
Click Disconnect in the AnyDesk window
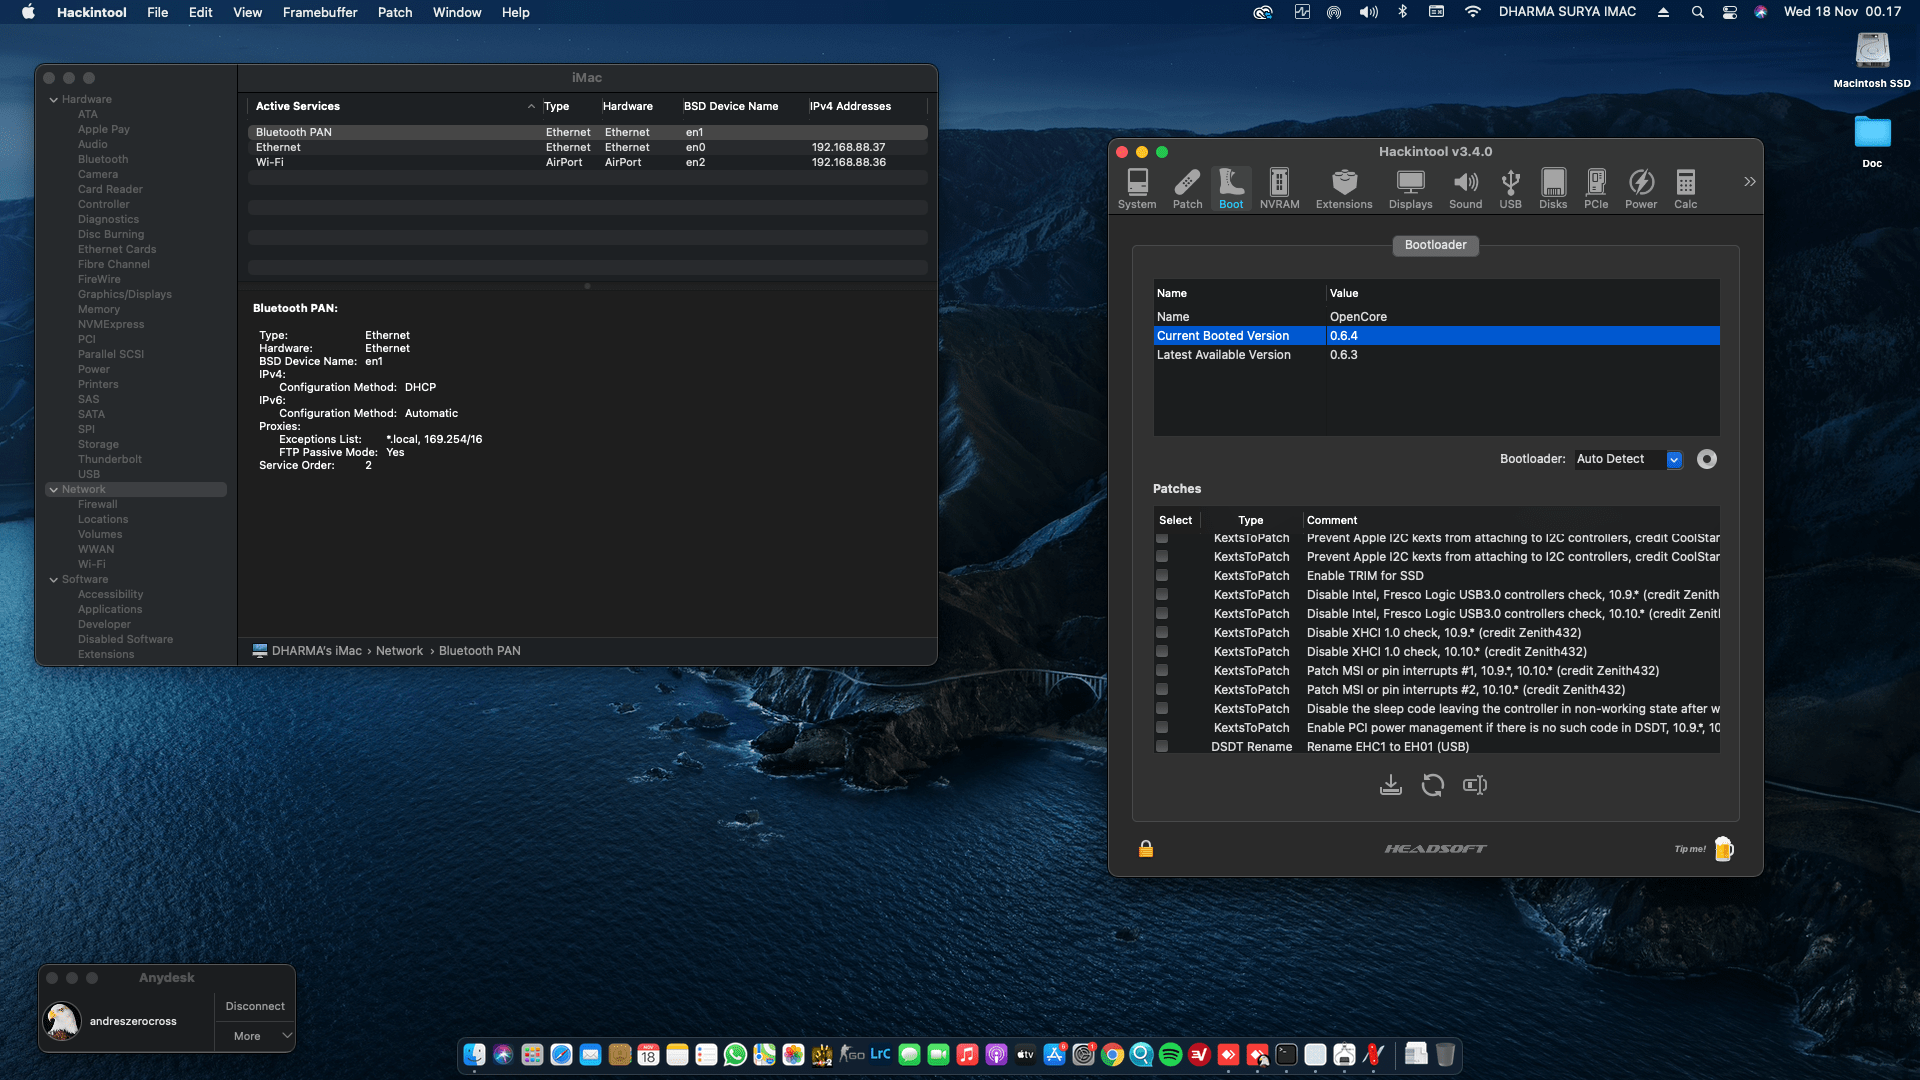click(254, 1006)
